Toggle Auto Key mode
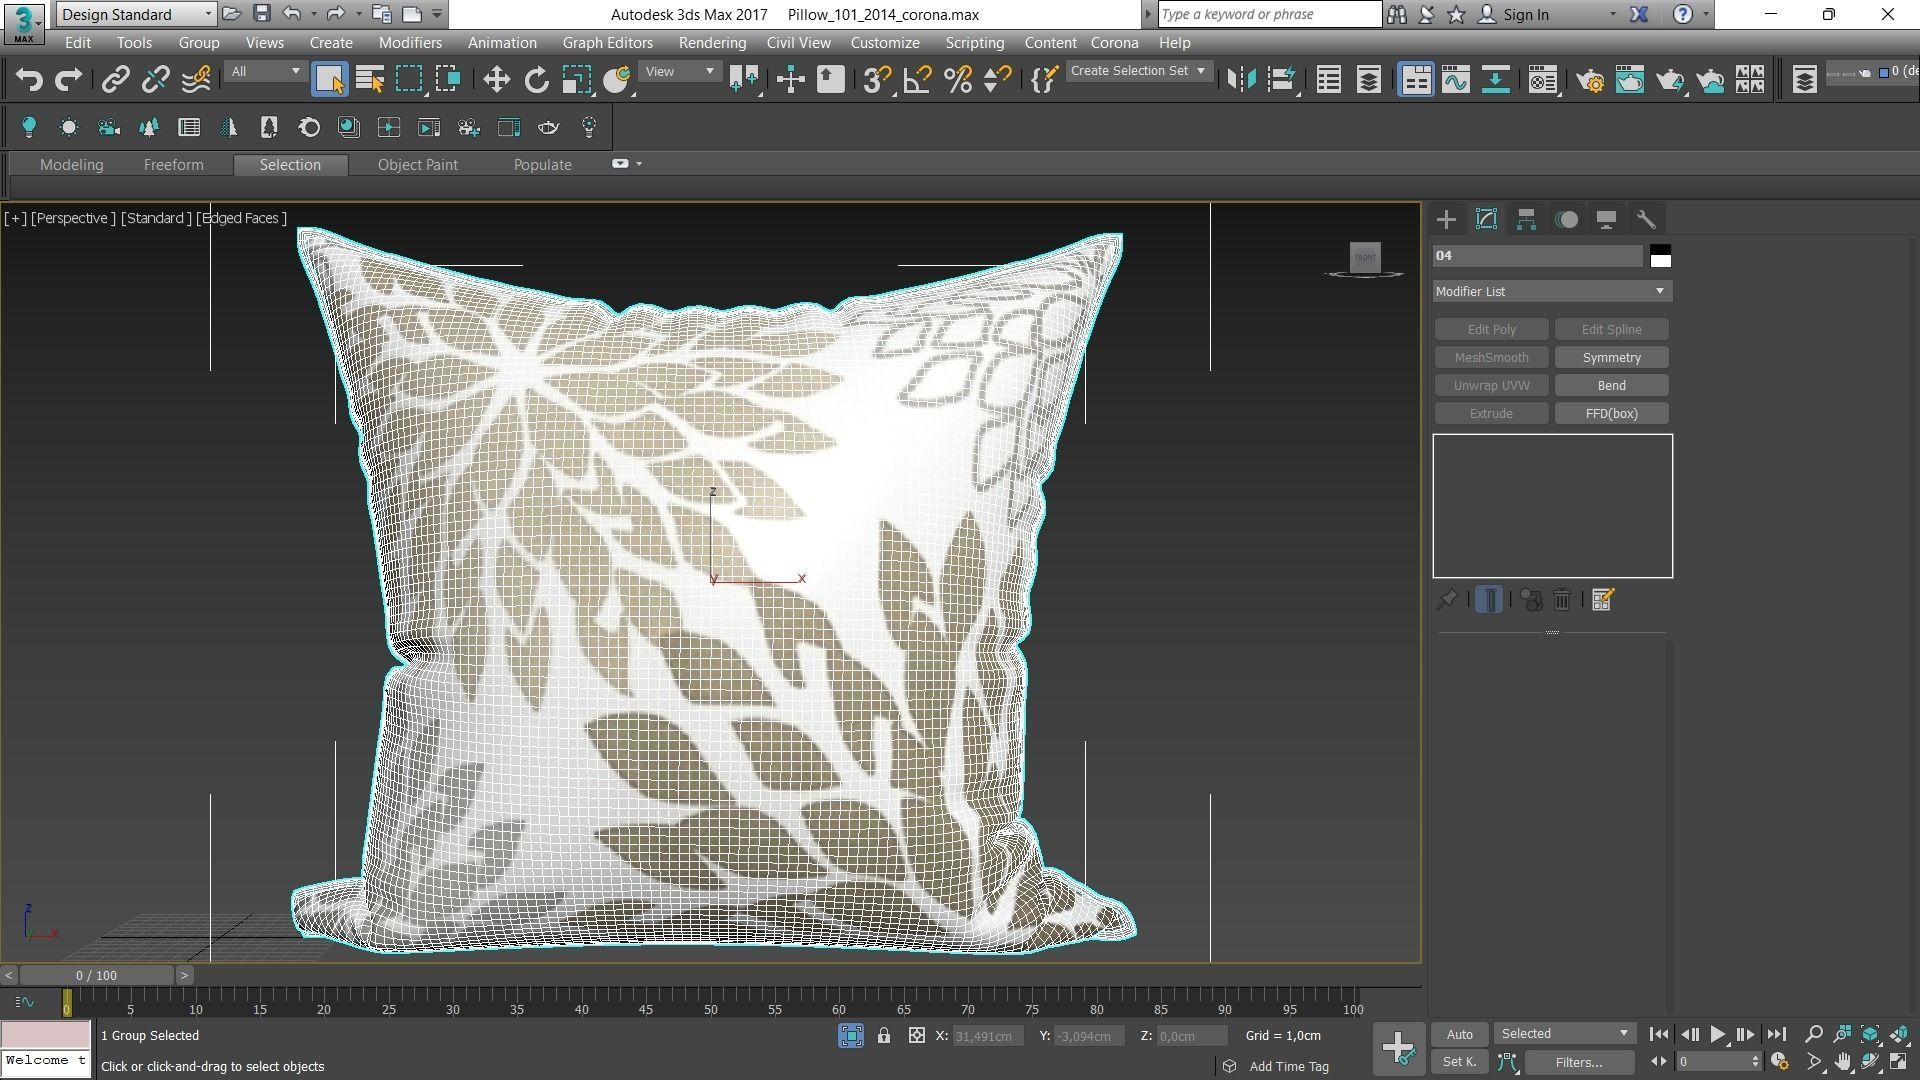The width and height of the screenshot is (1920, 1080). 1459,1035
